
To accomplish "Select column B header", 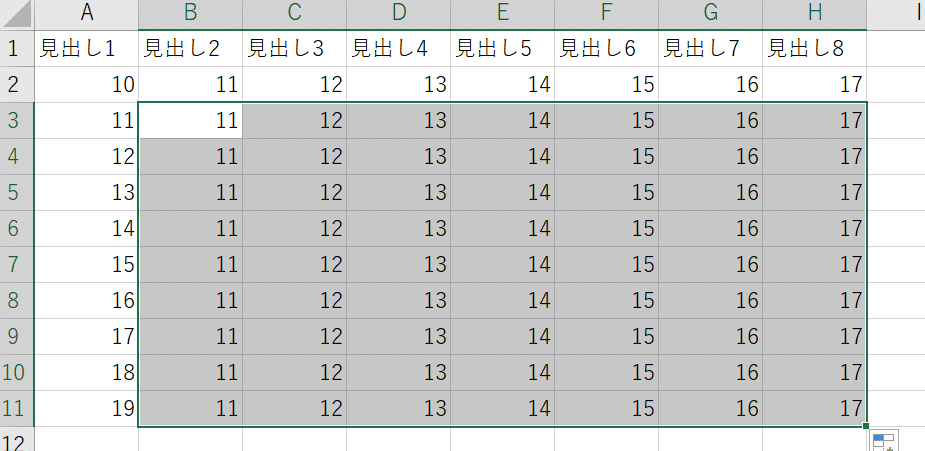I will click(191, 15).
